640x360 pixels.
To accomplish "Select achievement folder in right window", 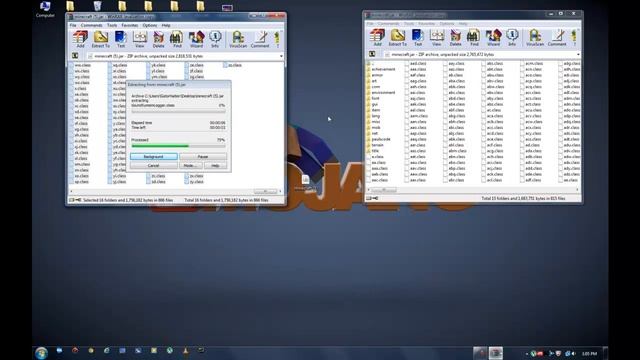I will coord(381,69).
